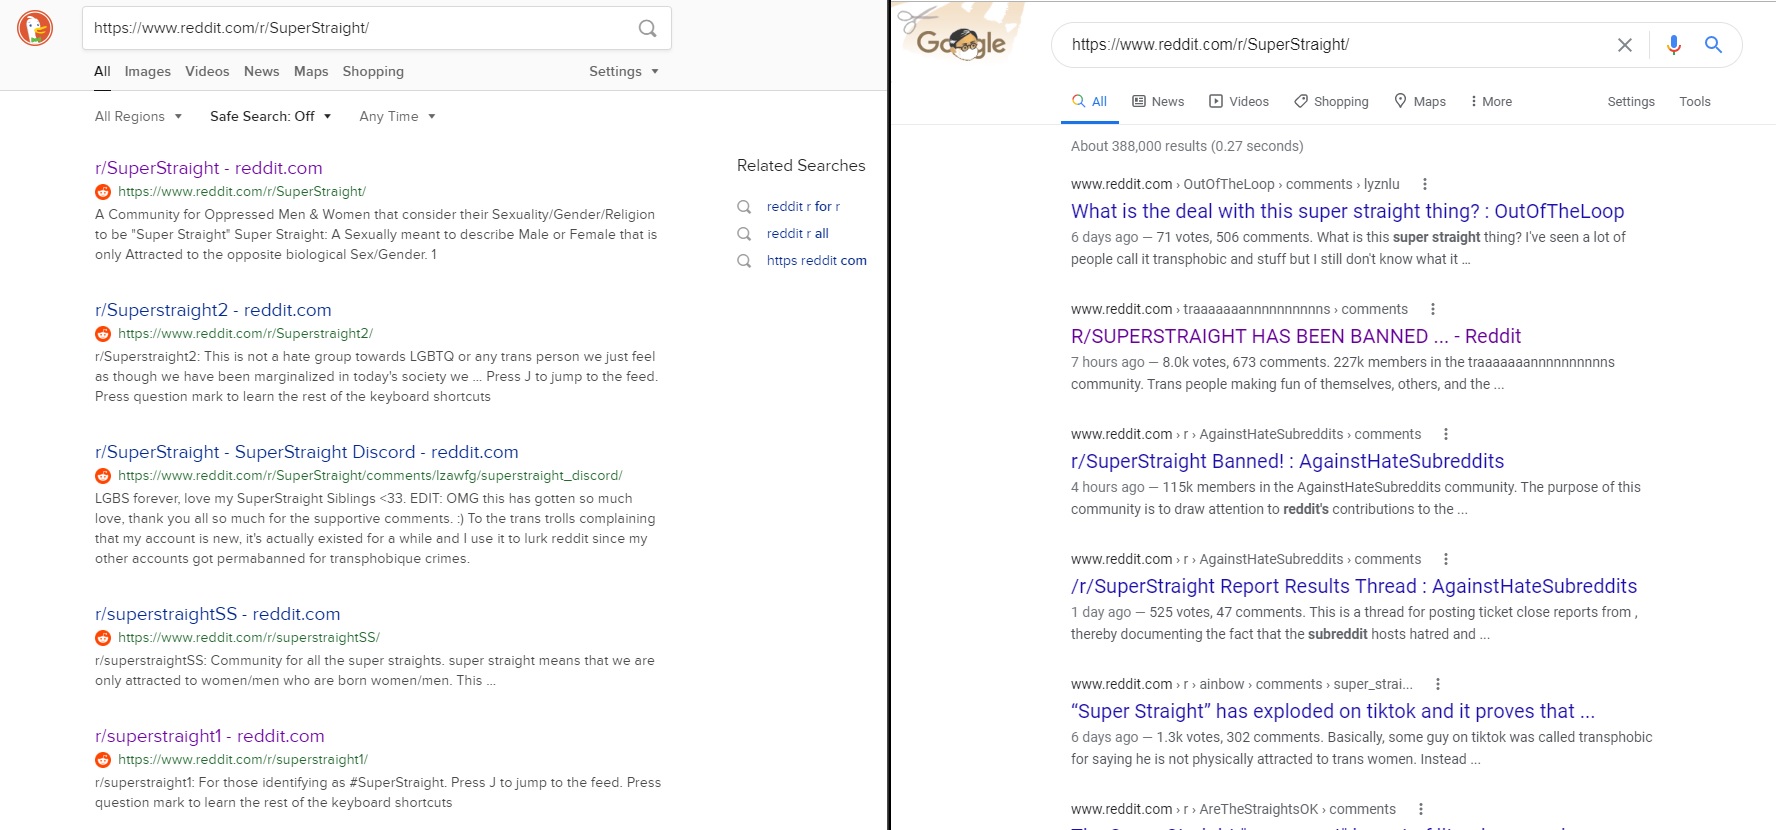Switch to DuckDuckGo Videos tab
This screenshot has height=830, width=1776.
[207, 72]
